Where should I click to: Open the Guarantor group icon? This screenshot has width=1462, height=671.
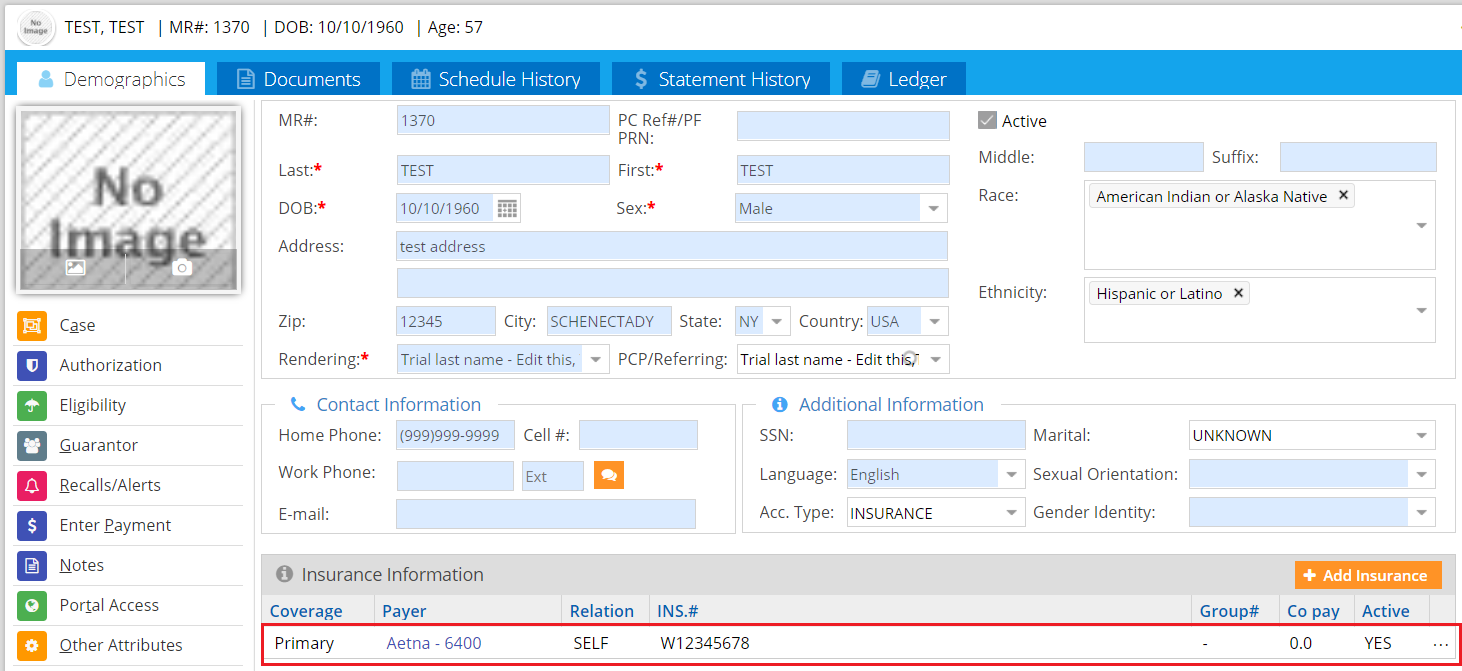pyautogui.click(x=32, y=446)
